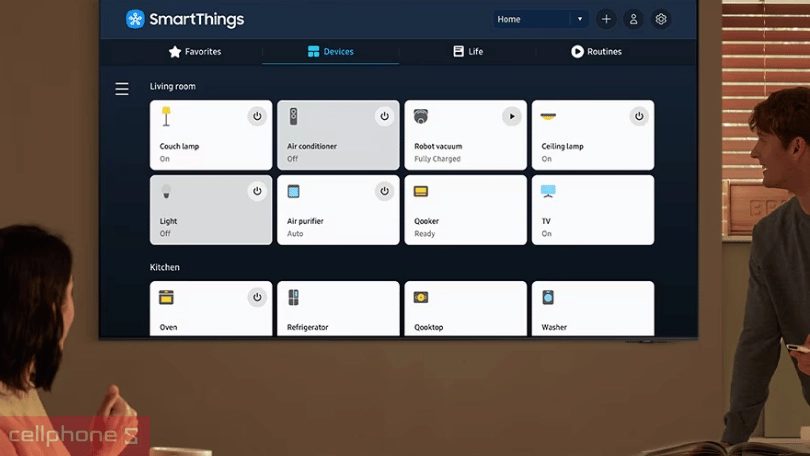Click the TV device icon
Image resolution: width=810 pixels, height=456 pixels.
547,191
